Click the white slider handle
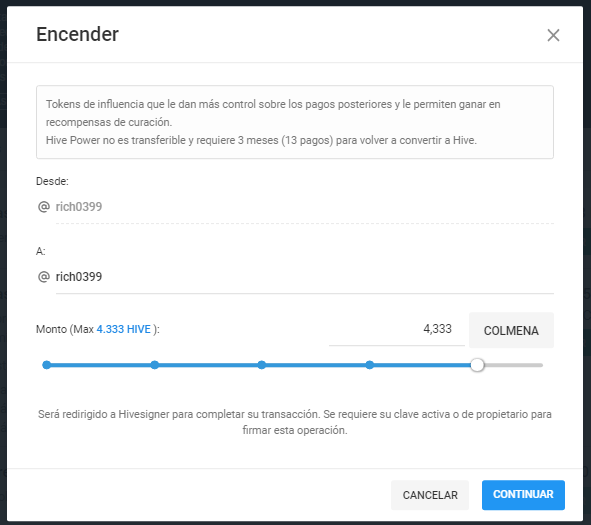Image resolution: width=591 pixels, height=525 pixels. click(477, 365)
